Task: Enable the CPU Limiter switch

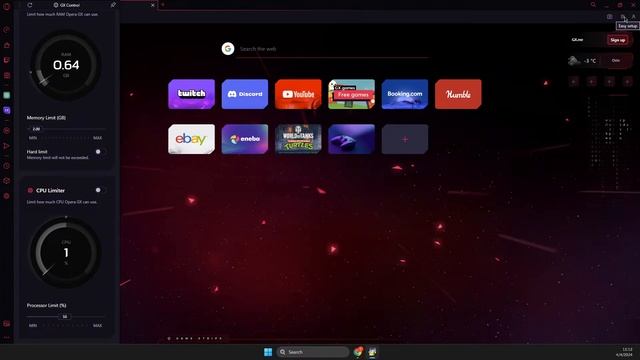Action: pos(100,190)
